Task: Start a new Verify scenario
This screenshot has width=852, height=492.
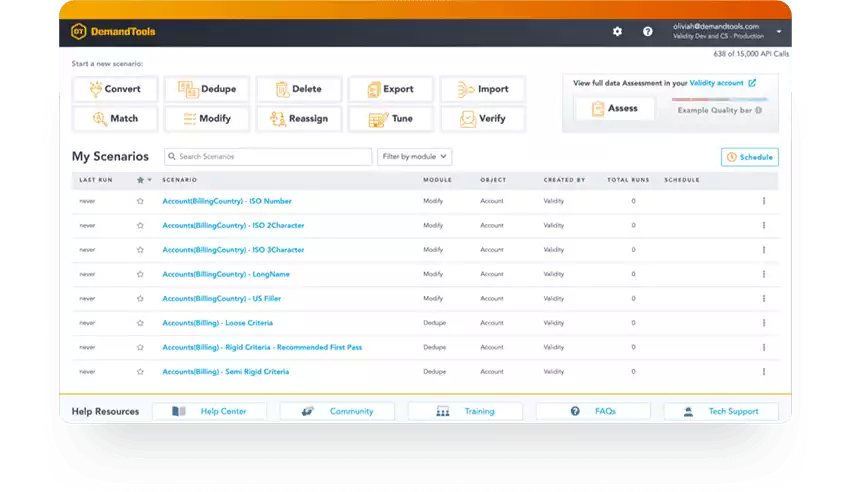Action: (483, 119)
